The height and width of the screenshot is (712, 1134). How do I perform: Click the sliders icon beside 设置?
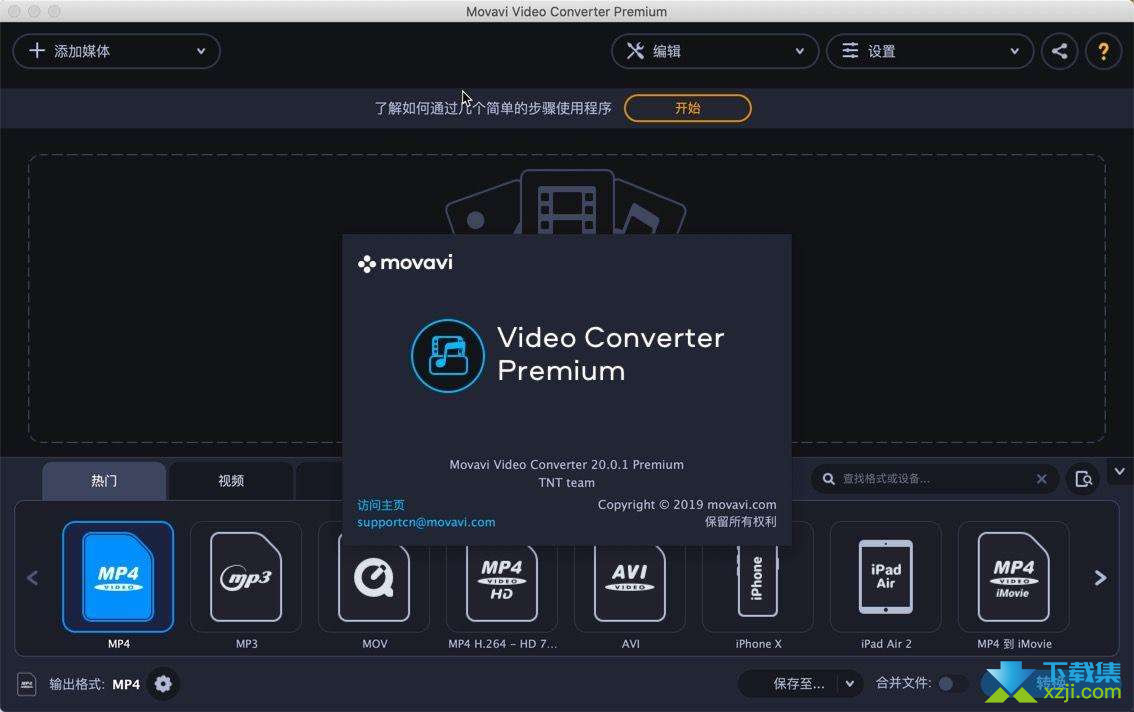coord(850,51)
